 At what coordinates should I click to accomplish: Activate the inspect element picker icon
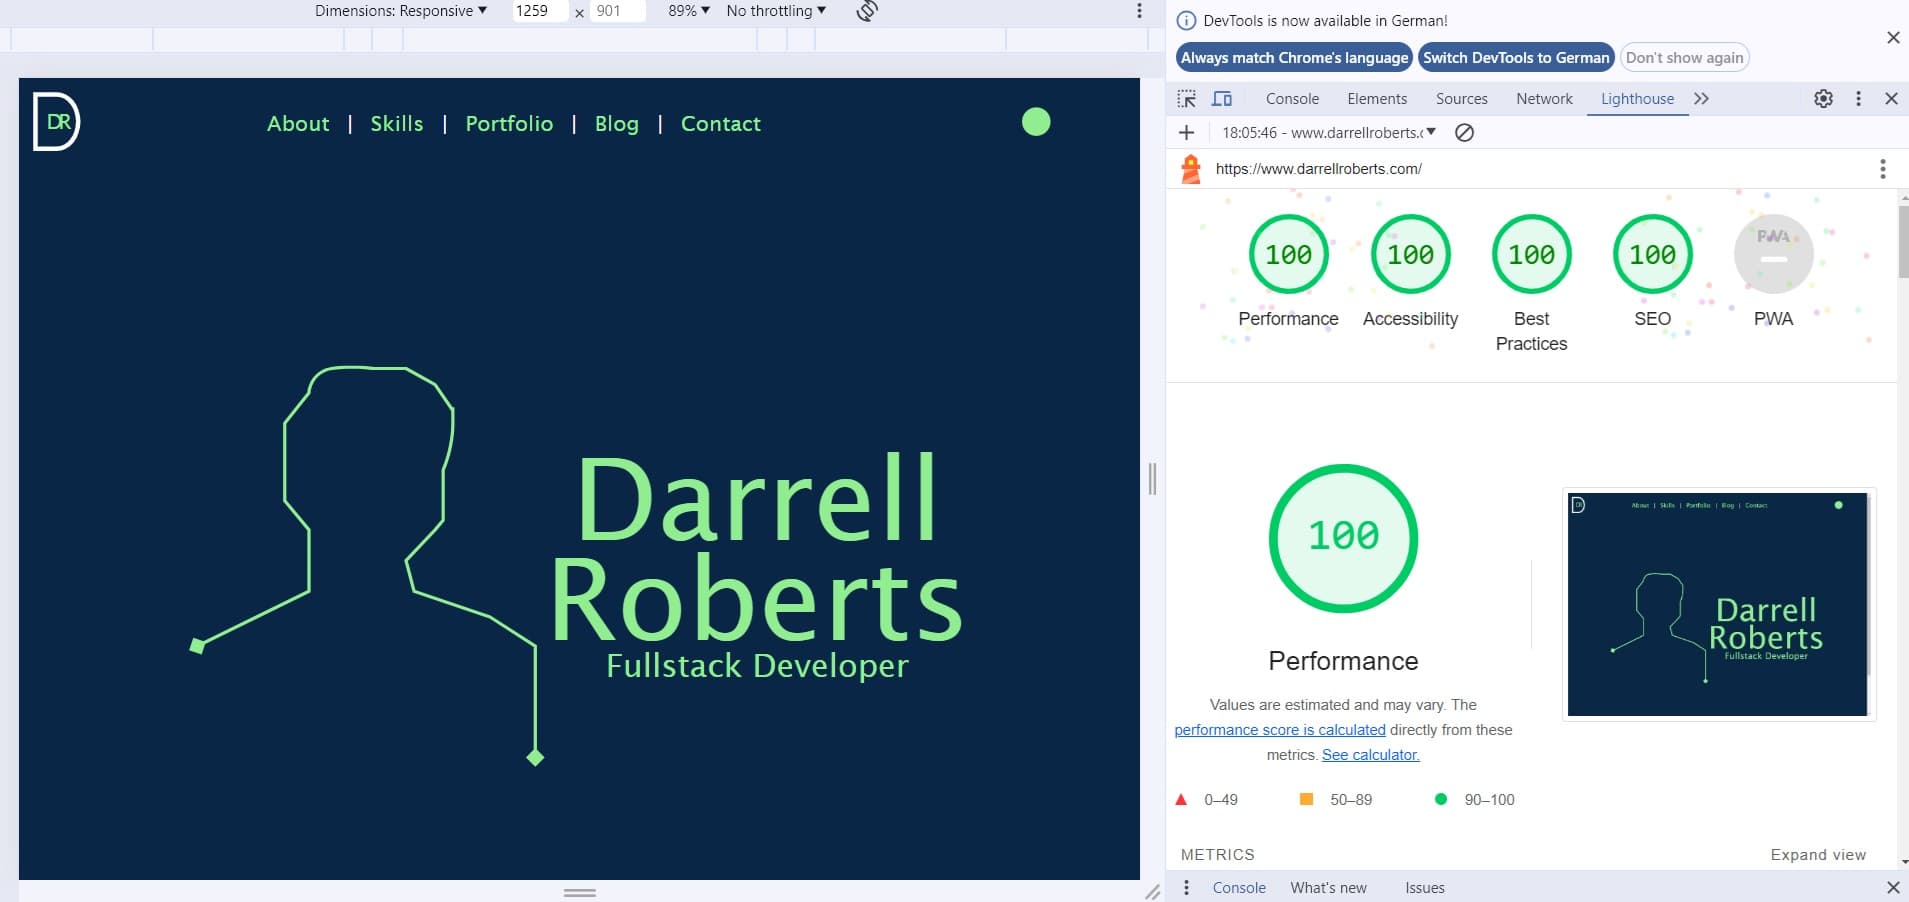[x=1187, y=99]
